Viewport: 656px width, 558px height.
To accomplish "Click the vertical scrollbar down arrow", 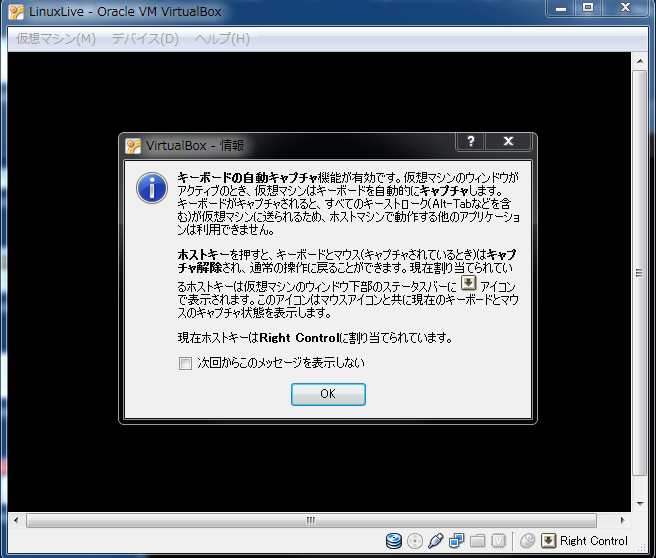I will (x=640, y=503).
